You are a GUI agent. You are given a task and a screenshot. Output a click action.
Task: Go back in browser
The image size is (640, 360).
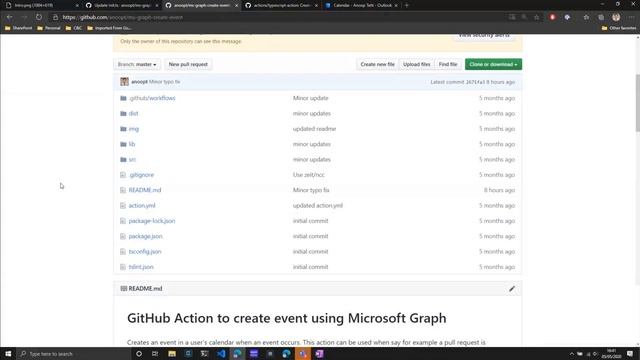pos(9,17)
